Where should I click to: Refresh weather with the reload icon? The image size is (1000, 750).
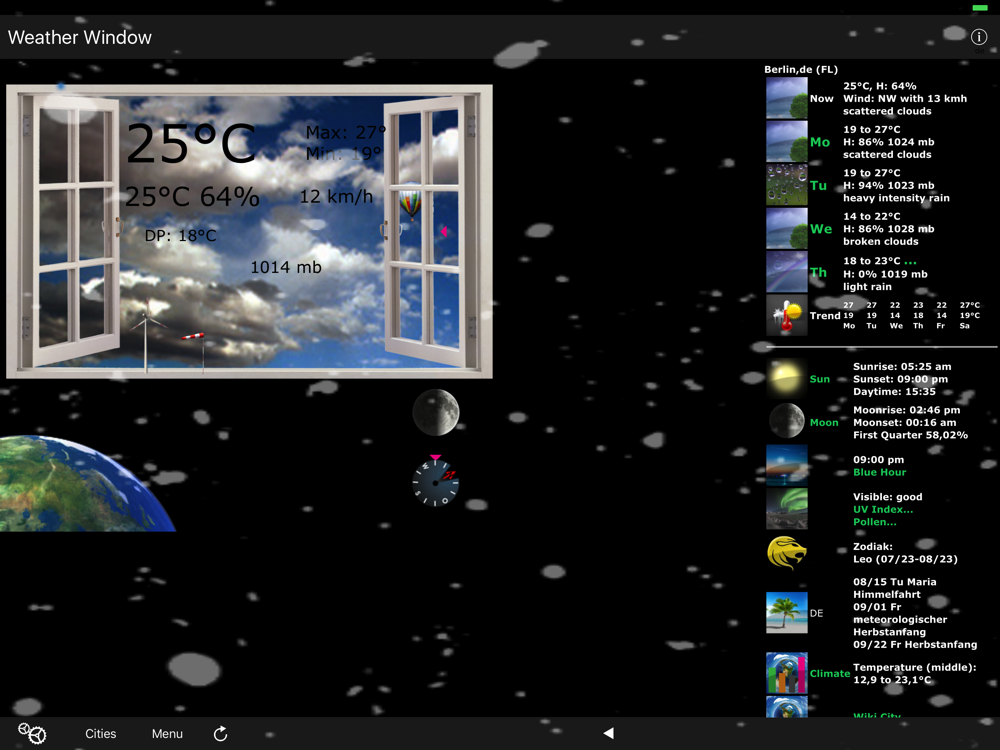point(221,733)
